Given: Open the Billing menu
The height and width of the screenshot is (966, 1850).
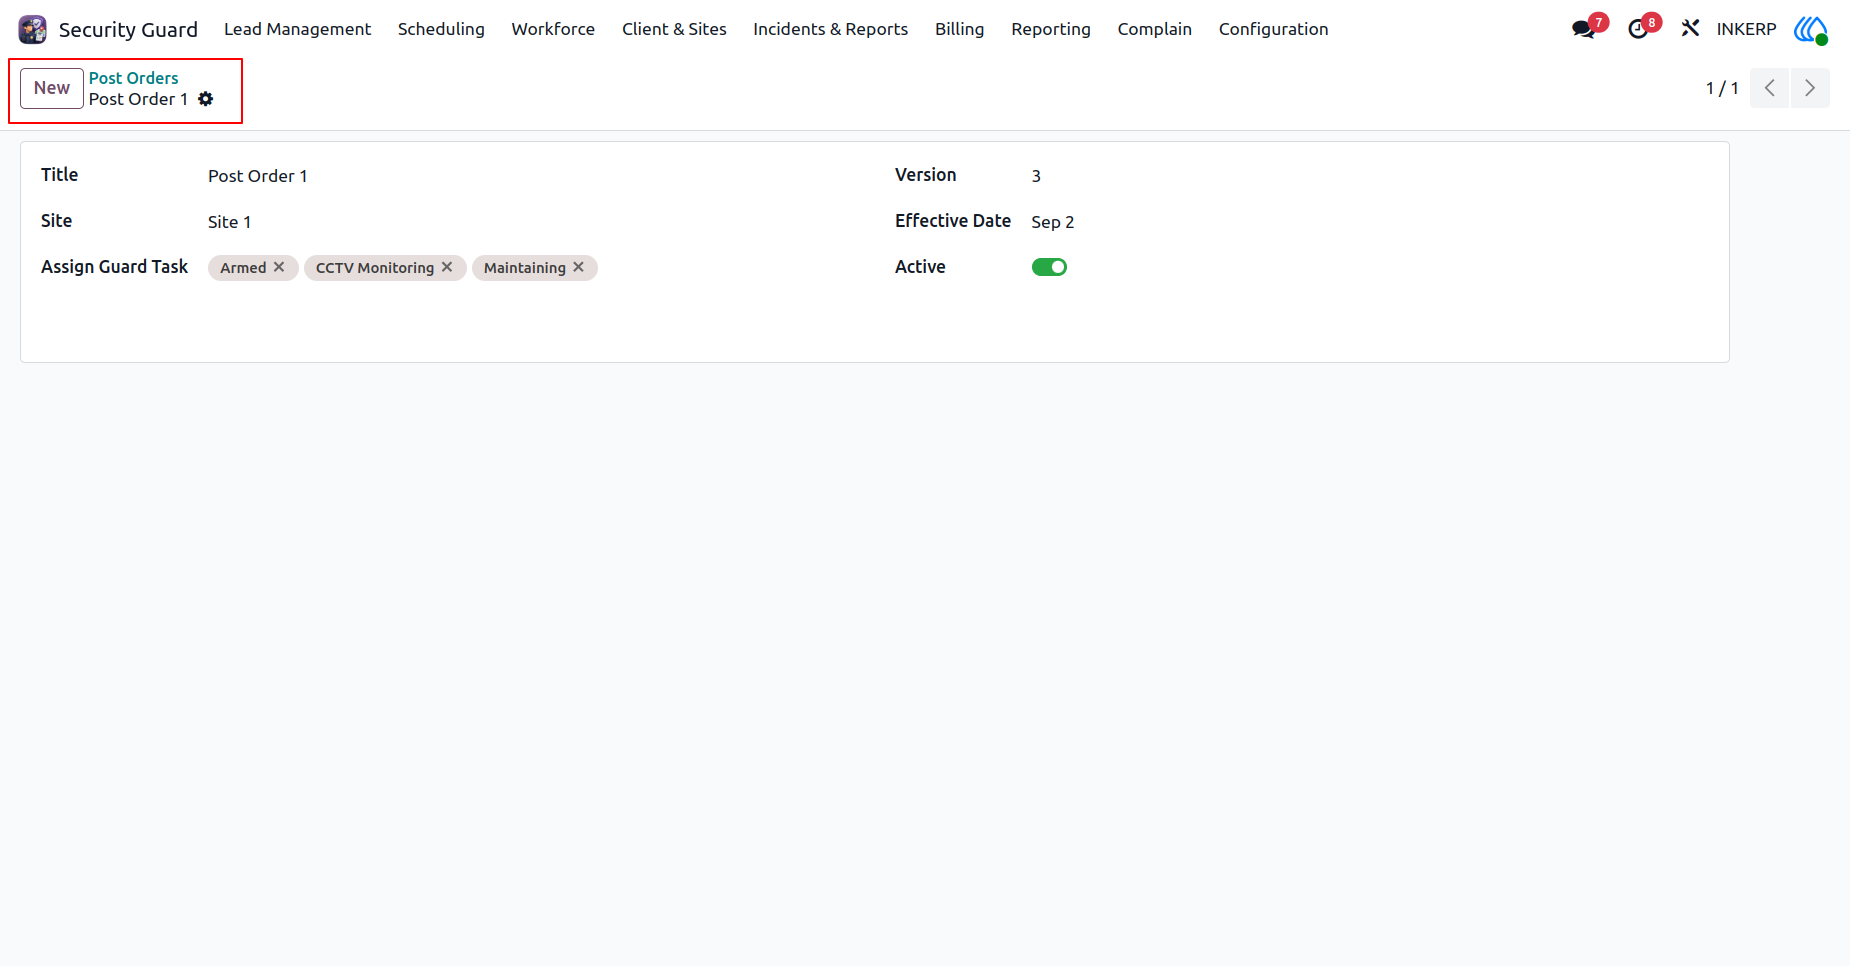Looking at the screenshot, I should (x=959, y=29).
